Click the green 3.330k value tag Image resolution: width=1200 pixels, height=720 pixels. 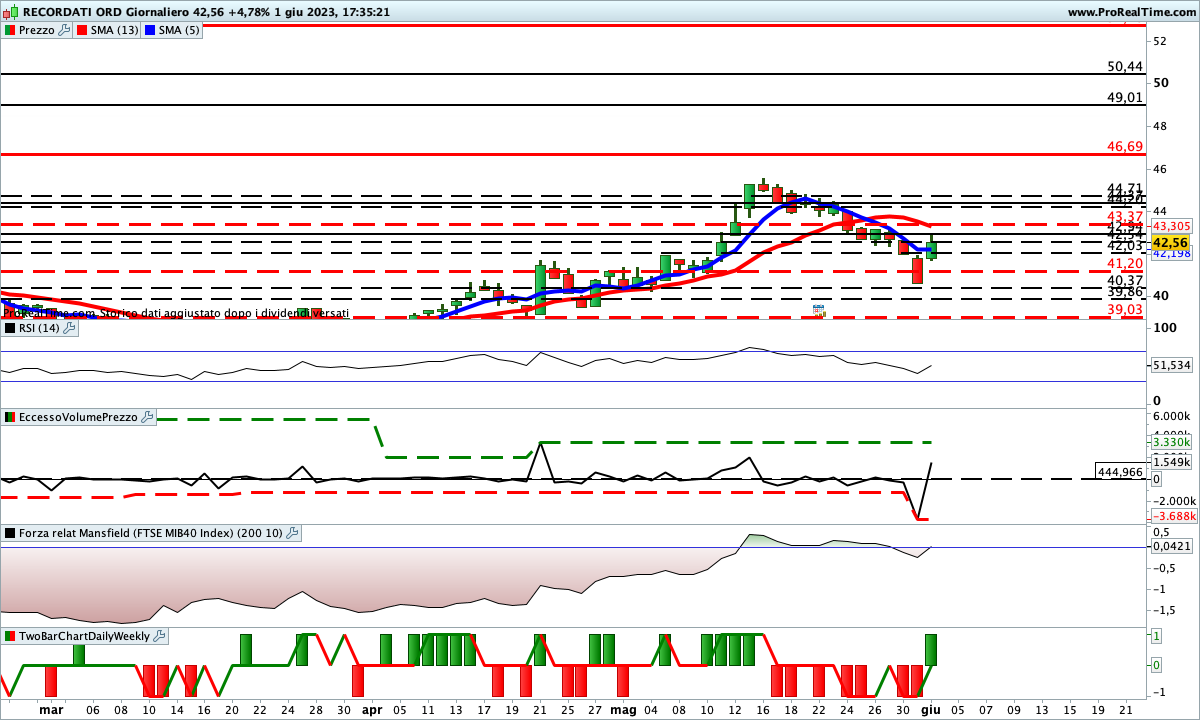pos(1169,441)
